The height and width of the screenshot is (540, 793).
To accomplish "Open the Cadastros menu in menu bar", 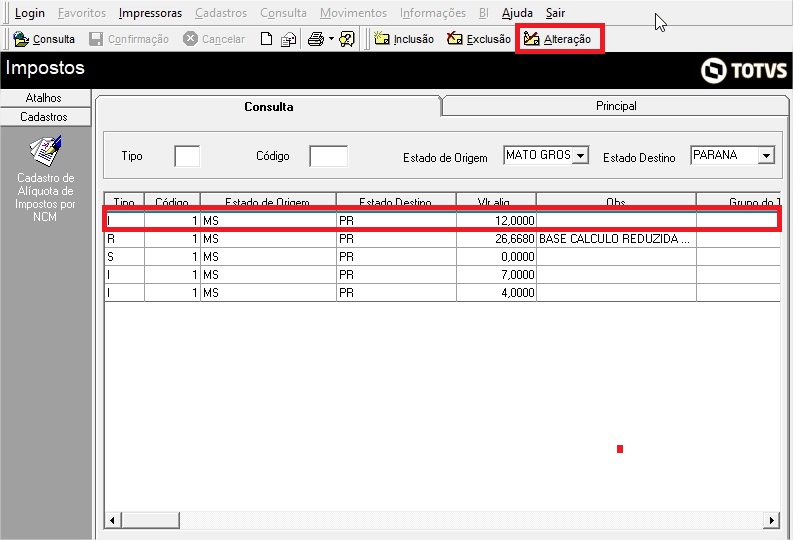I will (x=221, y=13).
